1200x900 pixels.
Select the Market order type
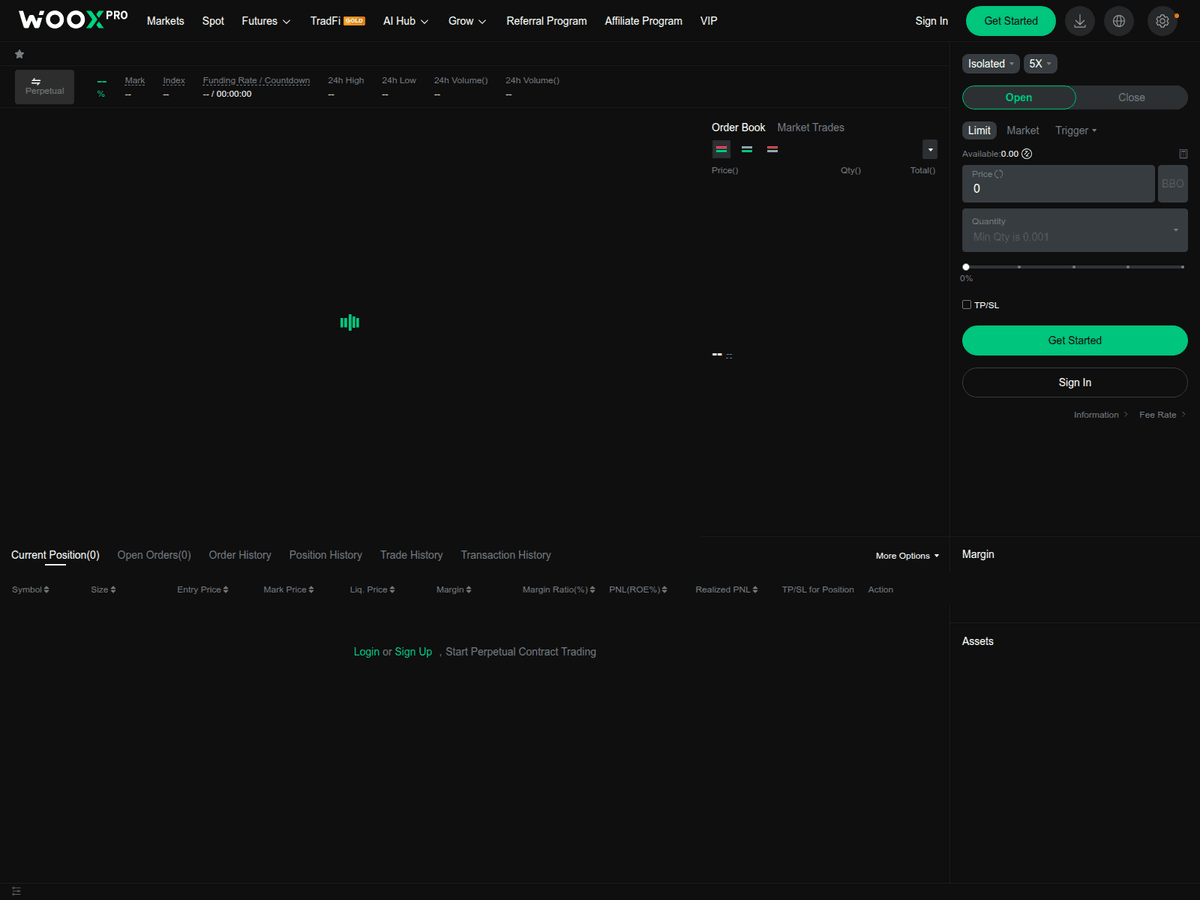1023,131
